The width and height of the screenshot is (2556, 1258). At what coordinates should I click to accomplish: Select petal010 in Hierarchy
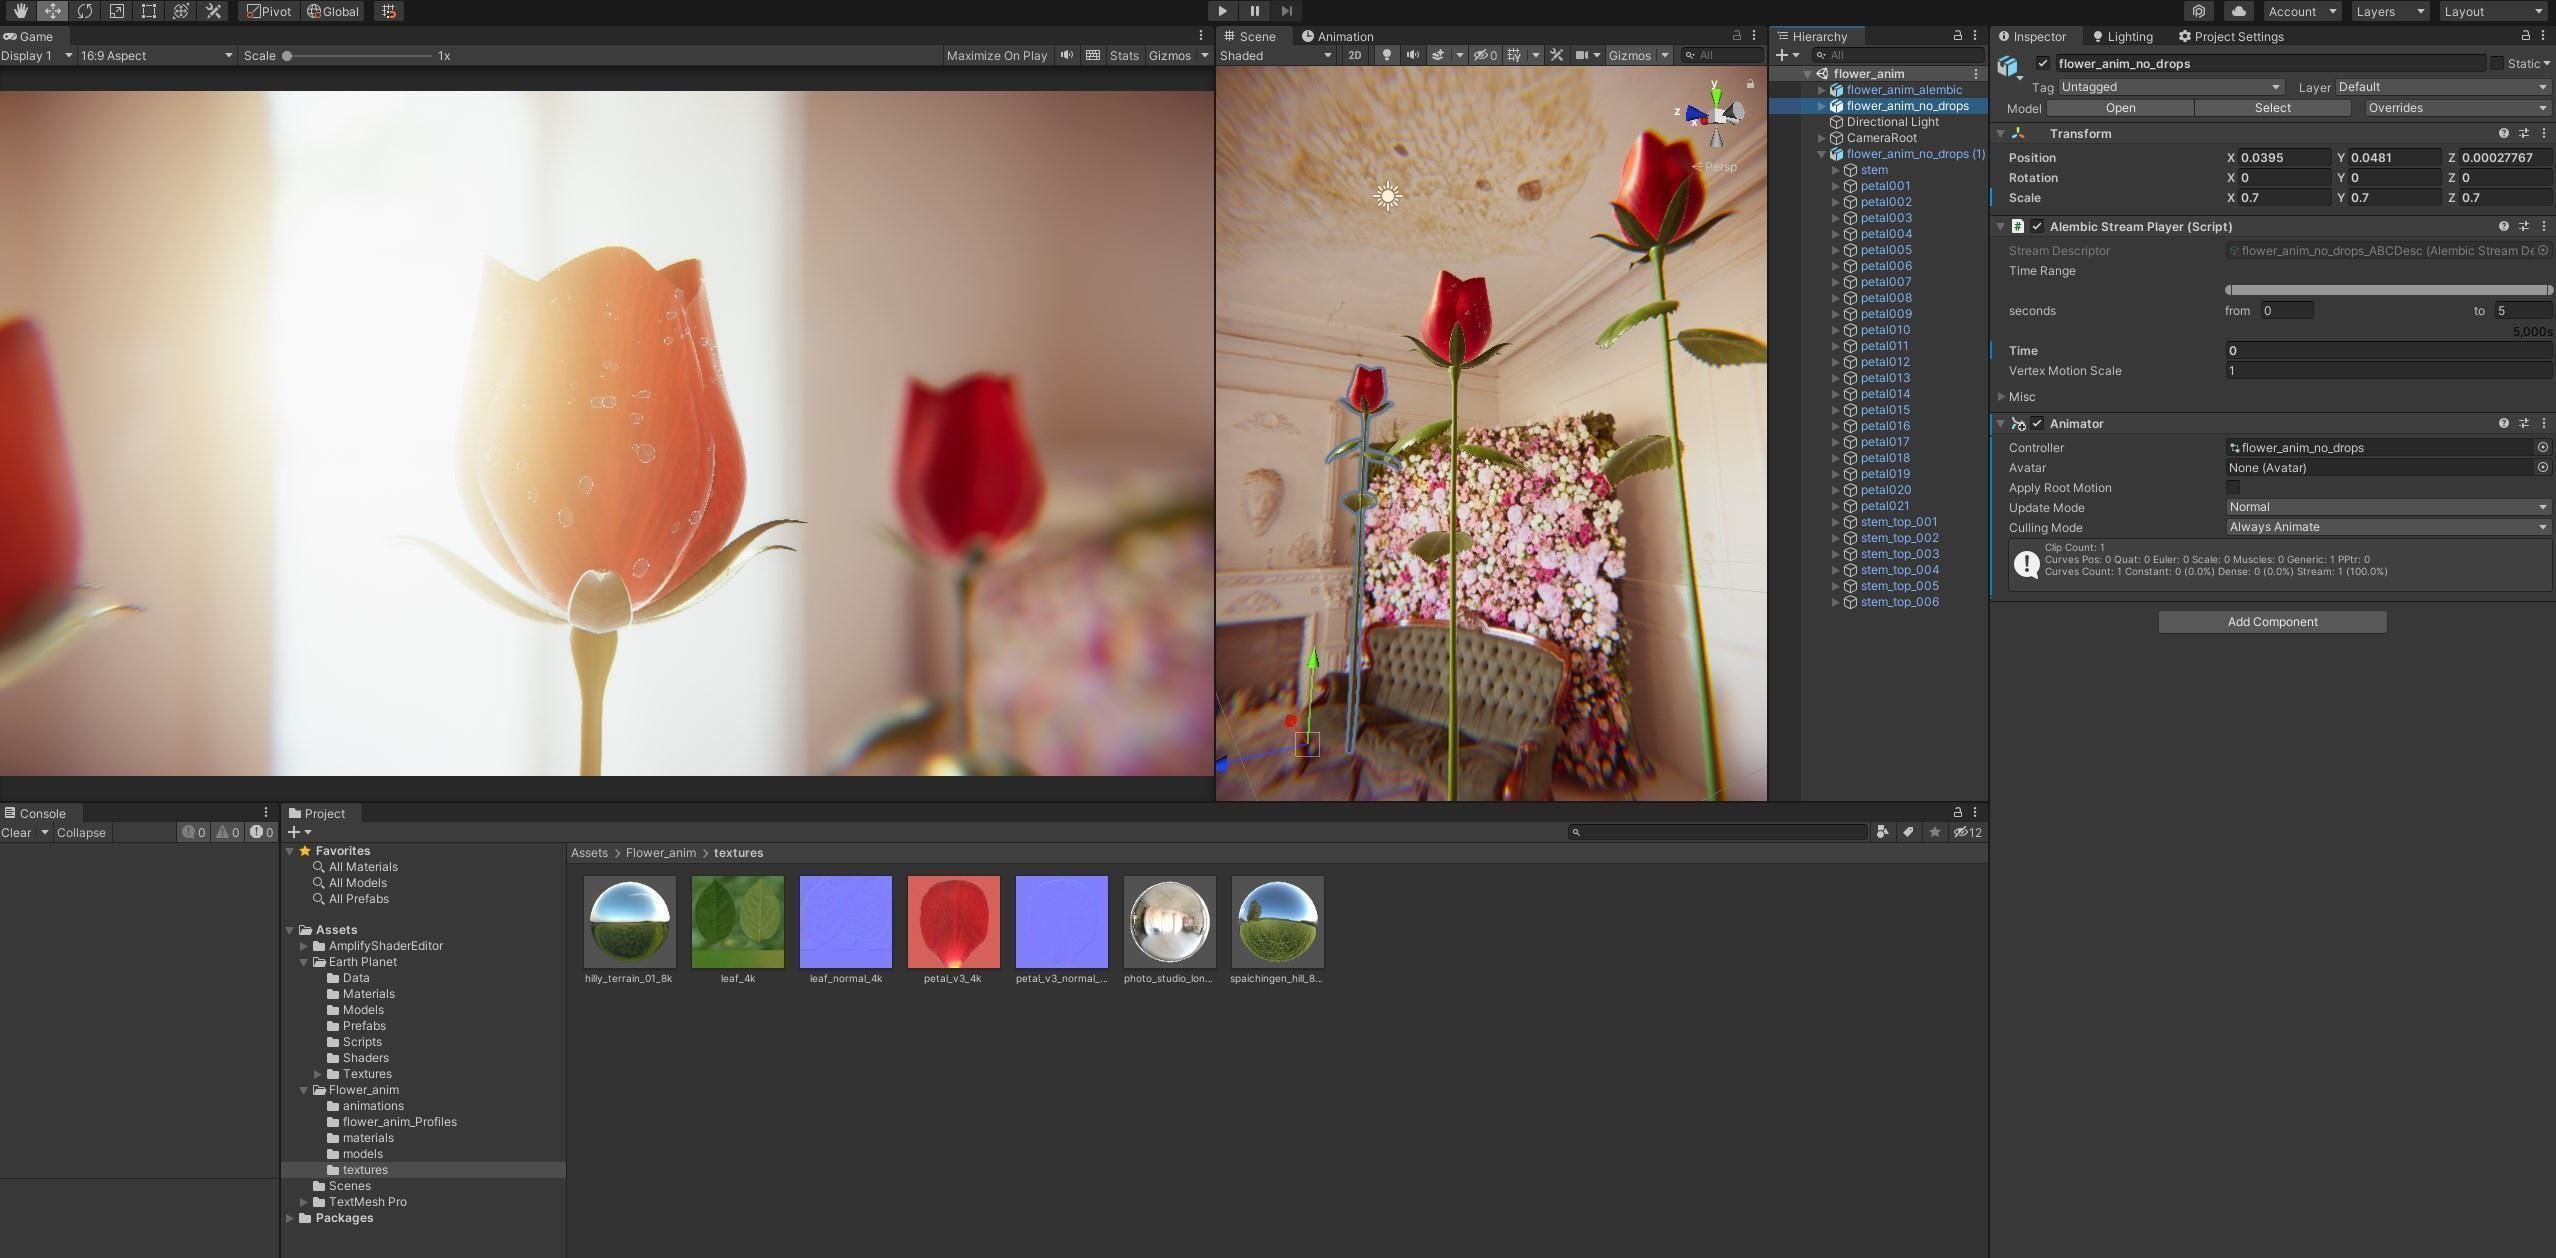(x=1884, y=330)
